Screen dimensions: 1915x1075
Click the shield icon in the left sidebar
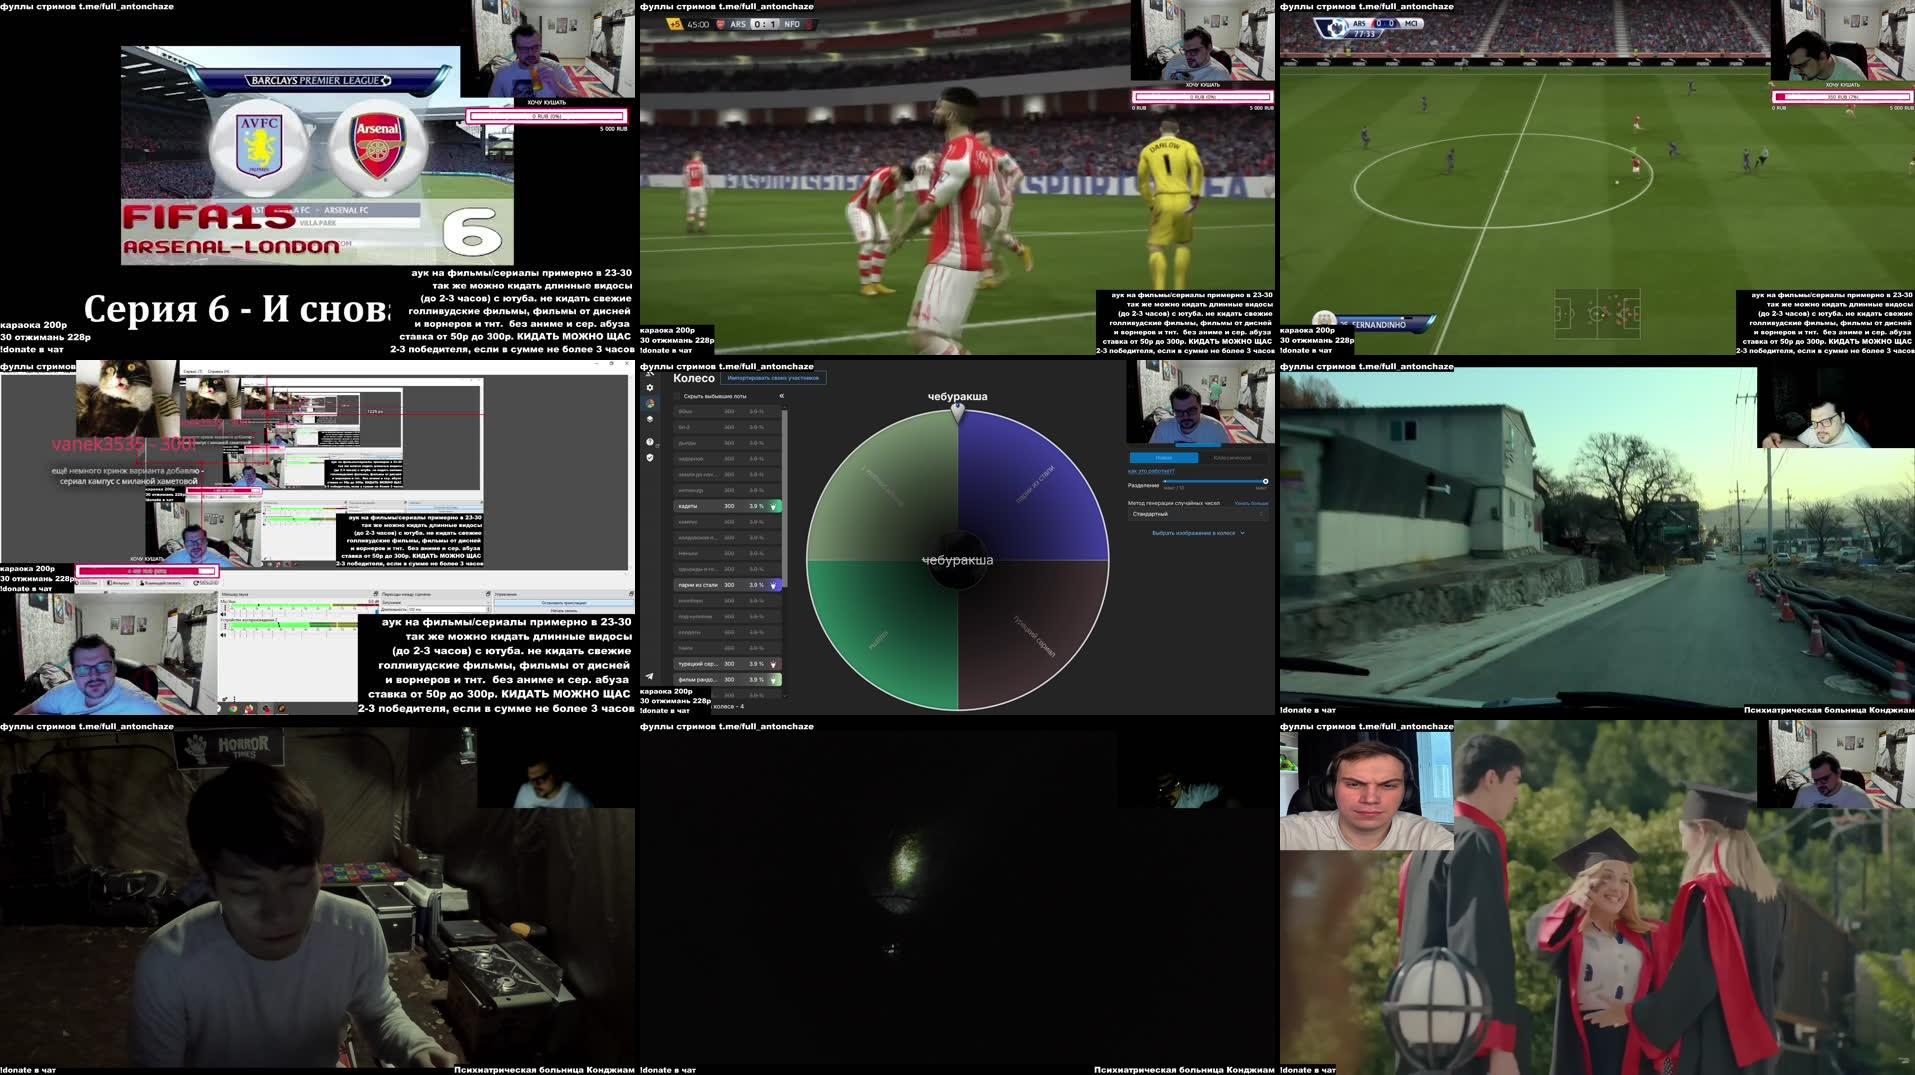(650, 456)
